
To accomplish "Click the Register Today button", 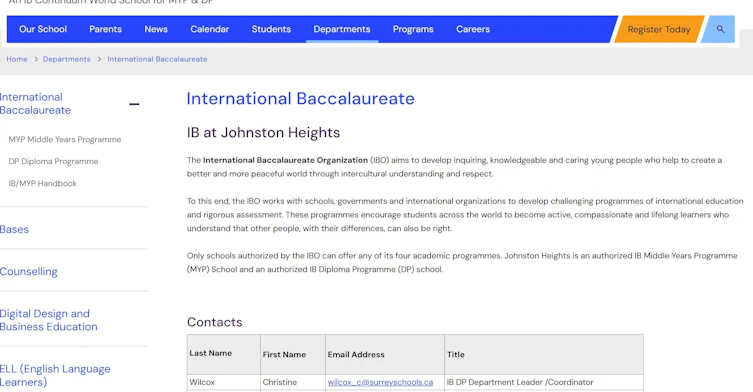I will click(659, 29).
